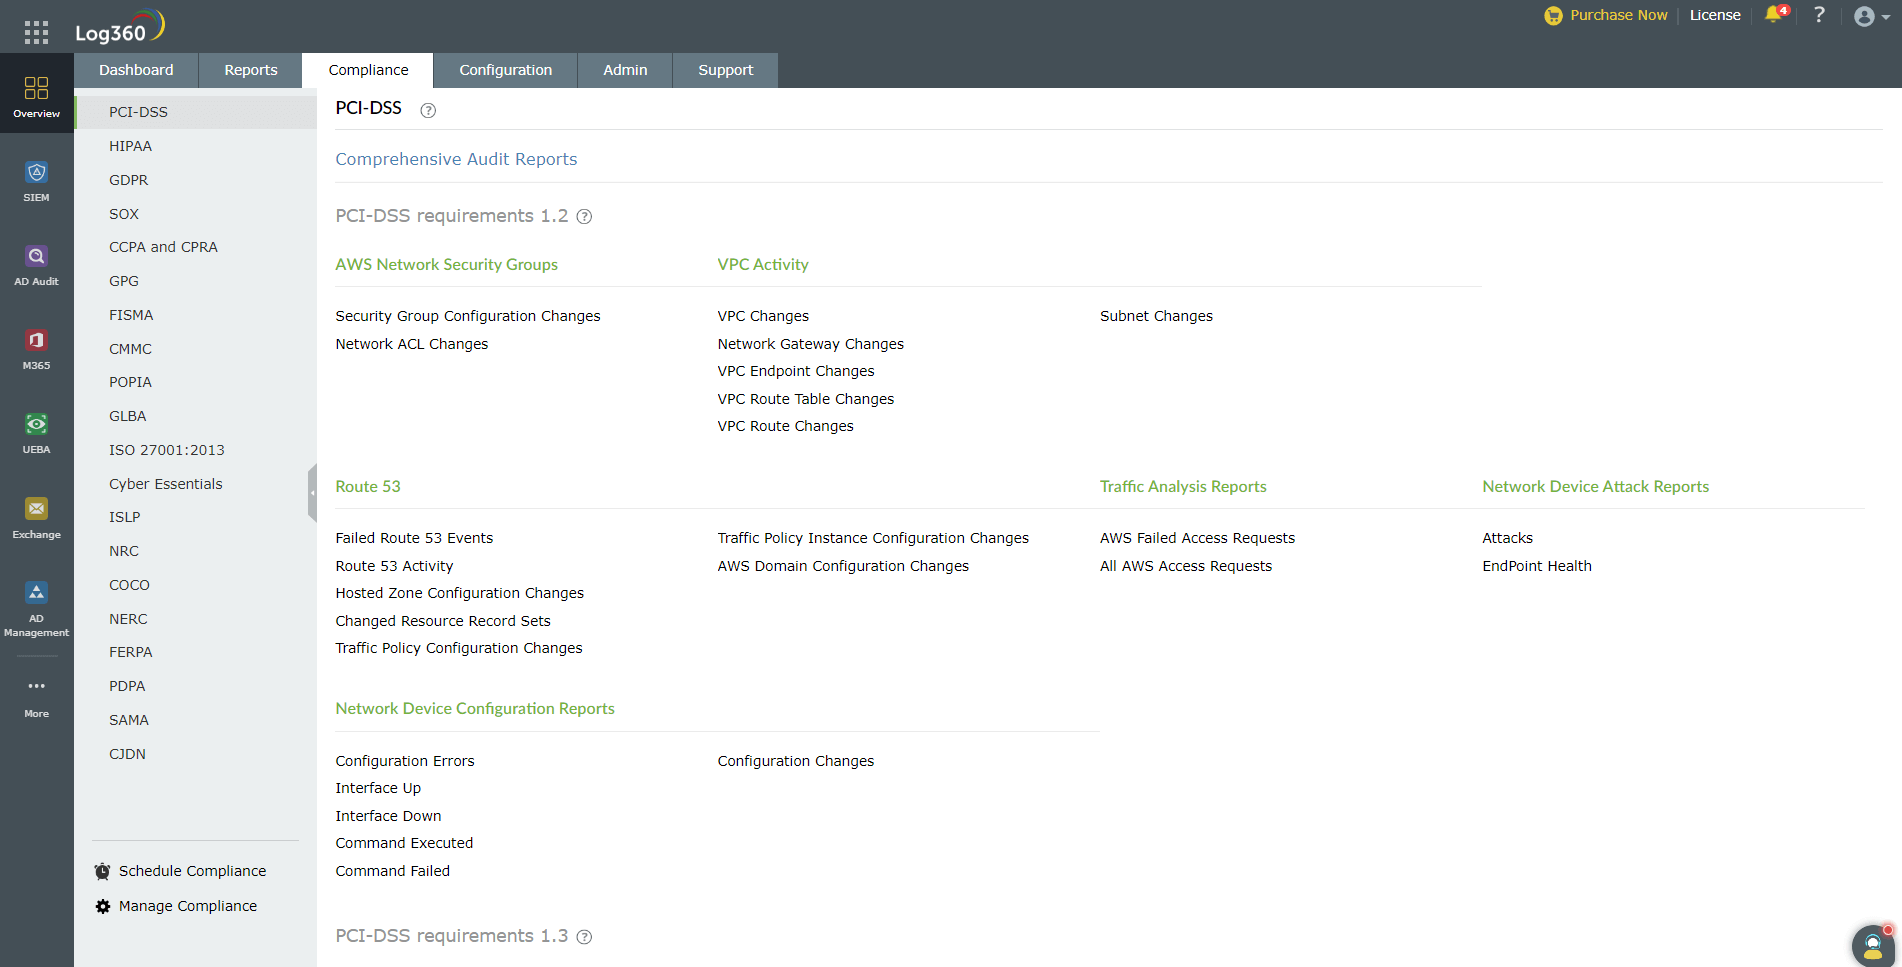Open the SIEM module in sidebar

pyautogui.click(x=36, y=181)
